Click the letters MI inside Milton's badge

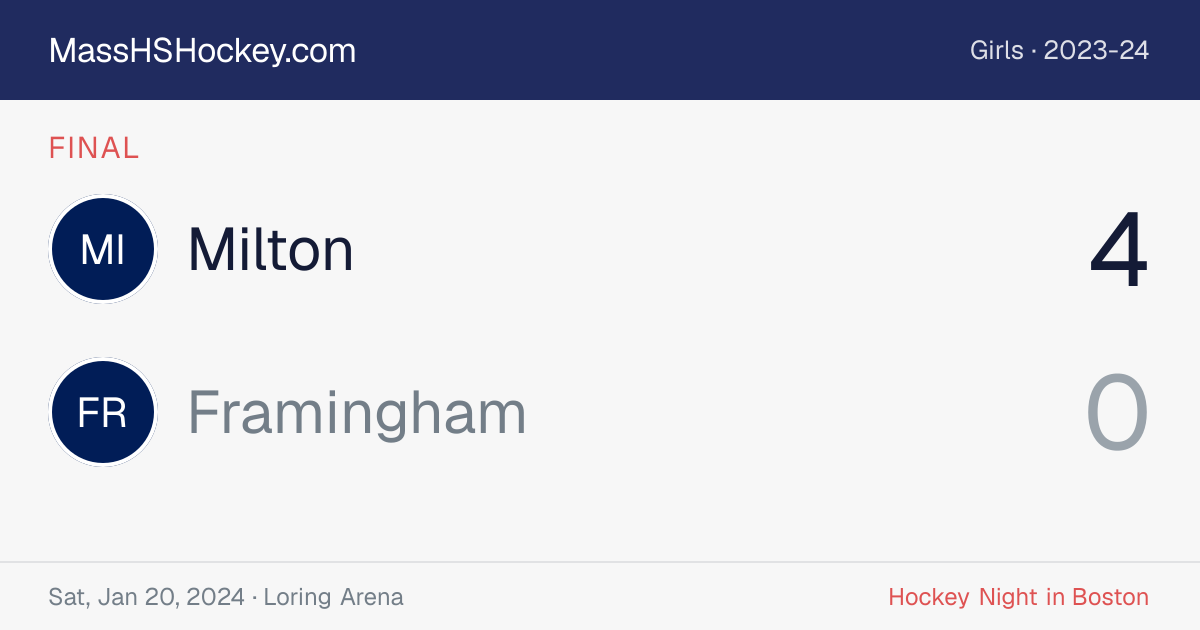102,250
